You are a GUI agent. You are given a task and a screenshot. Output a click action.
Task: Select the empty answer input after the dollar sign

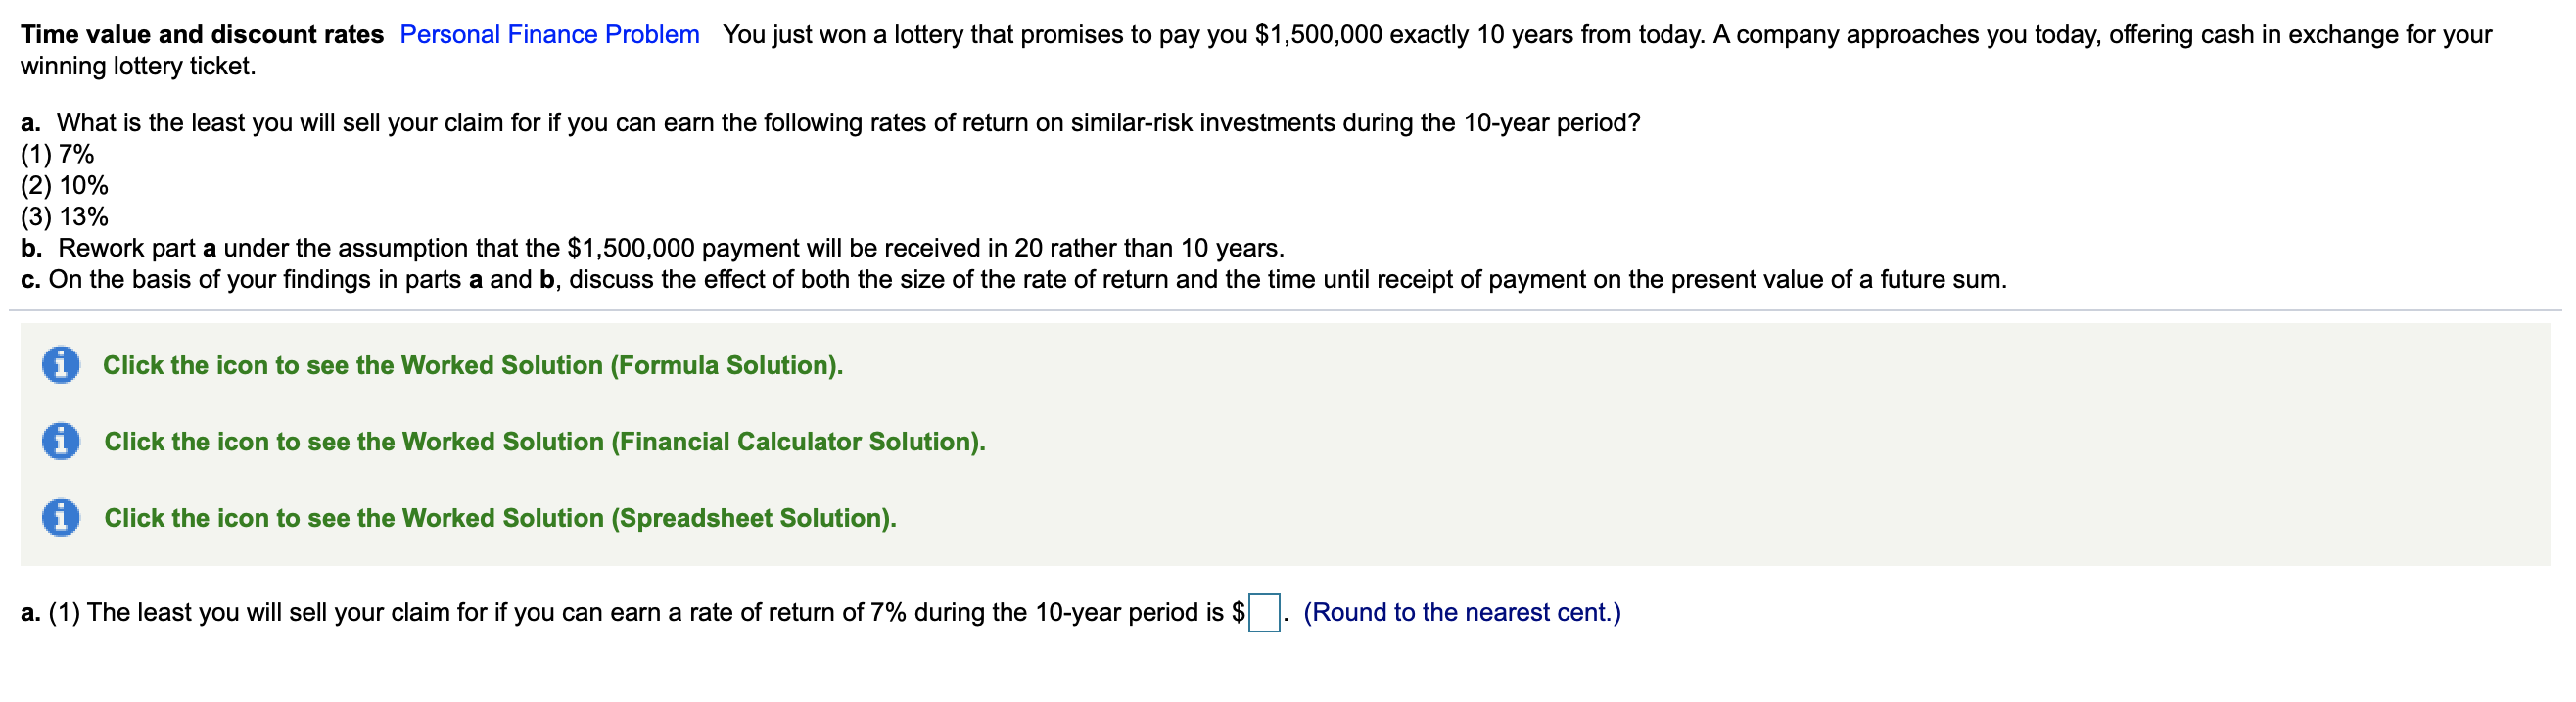click(x=1264, y=611)
